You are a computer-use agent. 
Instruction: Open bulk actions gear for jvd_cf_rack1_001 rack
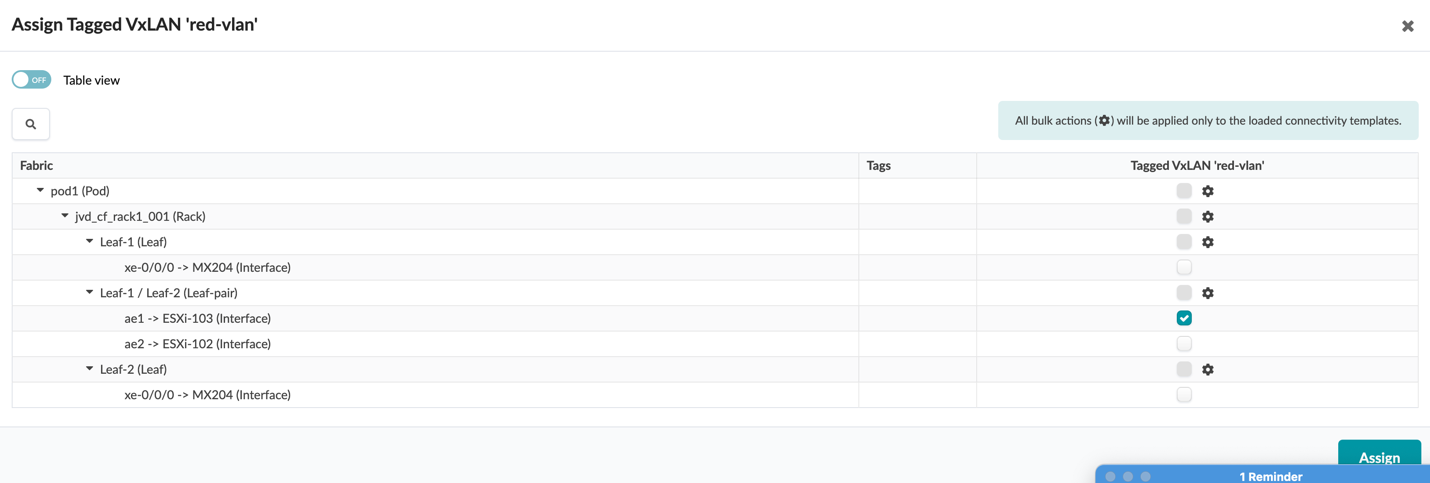tap(1208, 216)
